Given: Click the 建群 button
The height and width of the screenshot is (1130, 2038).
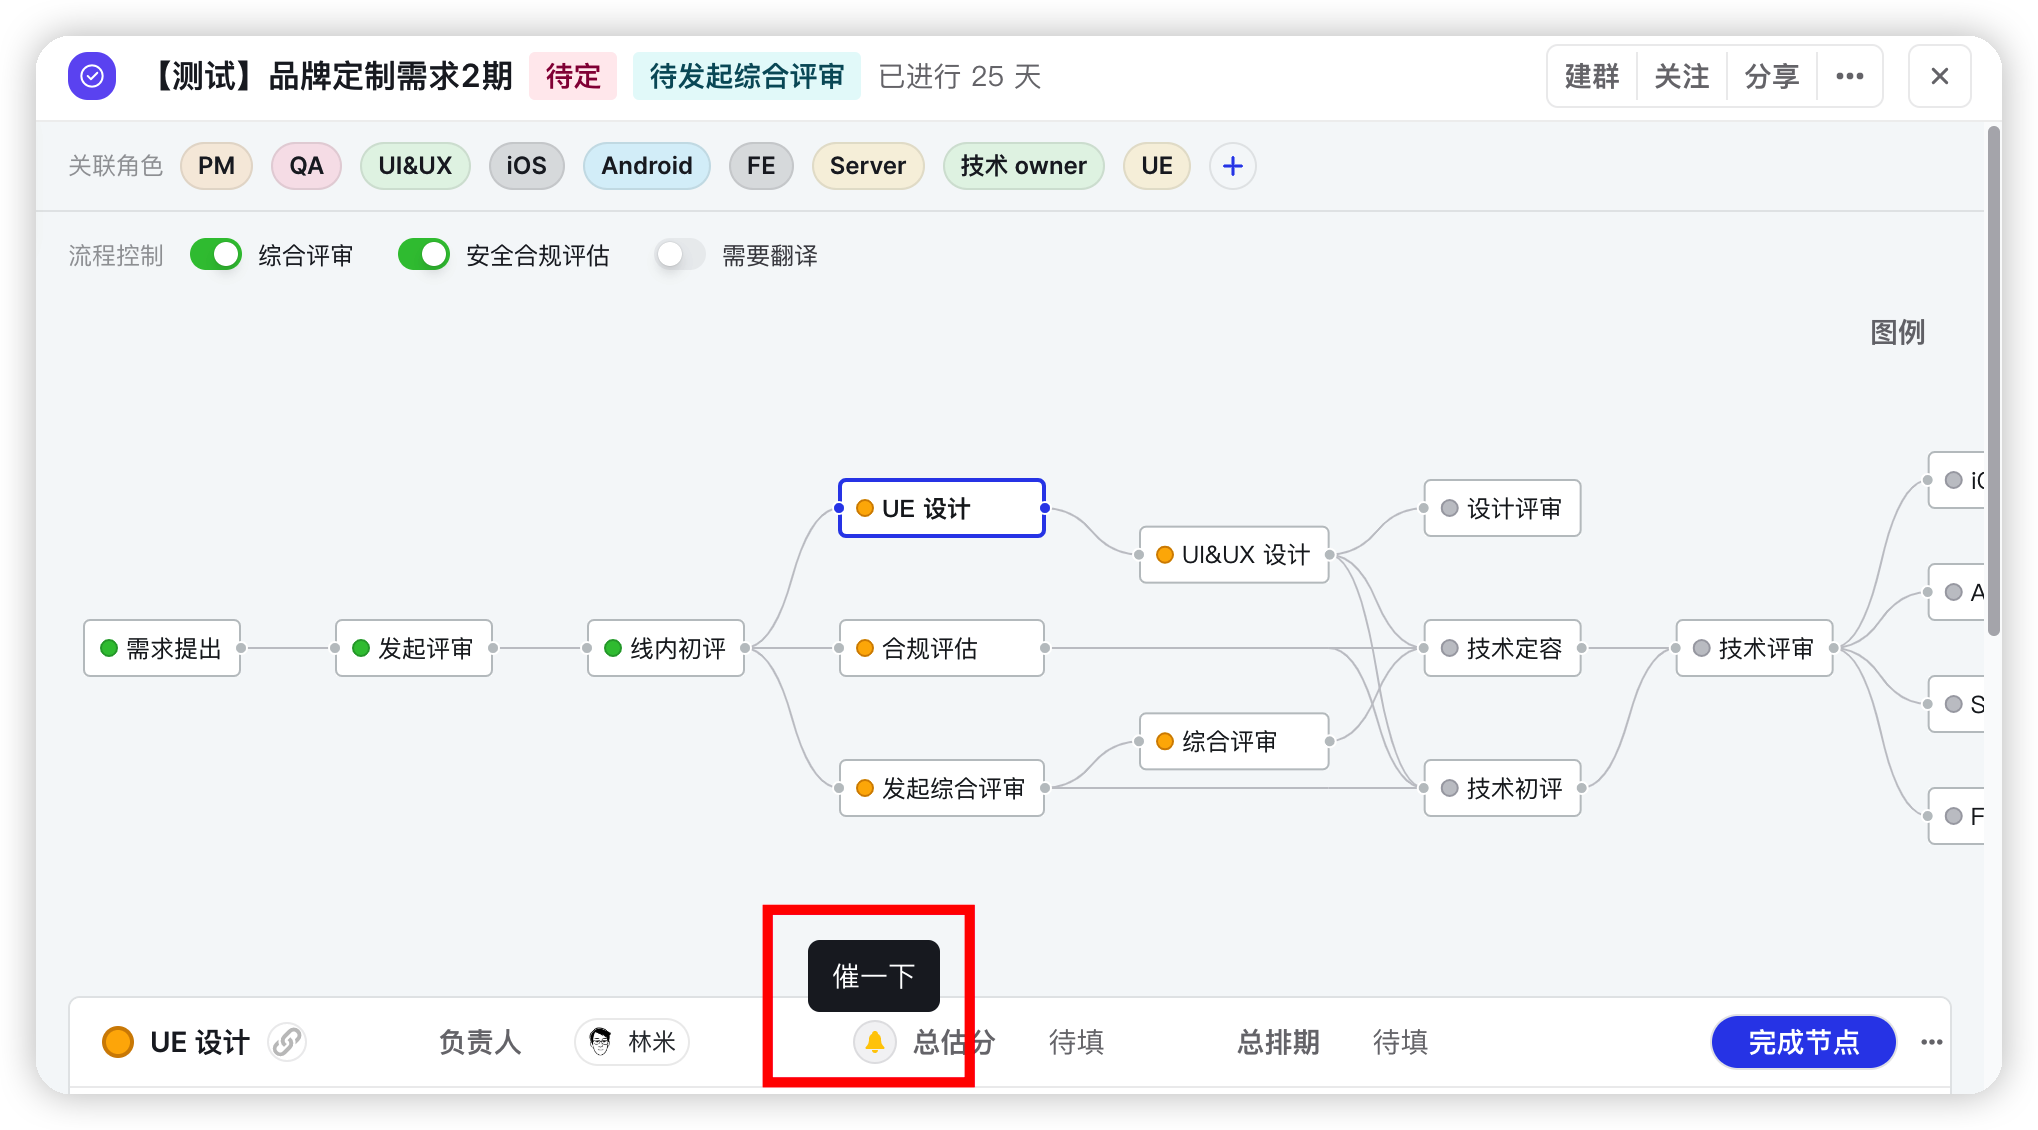Looking at the screenshot, I should tap(1591, 76).
